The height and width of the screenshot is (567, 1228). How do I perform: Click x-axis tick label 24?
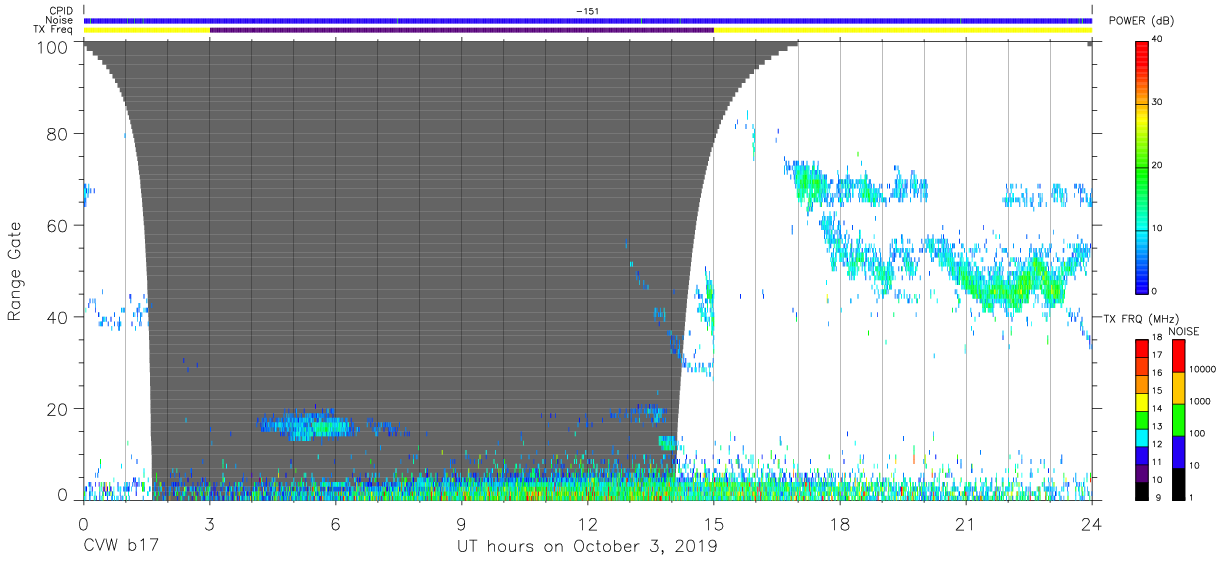pos(1092,523)
